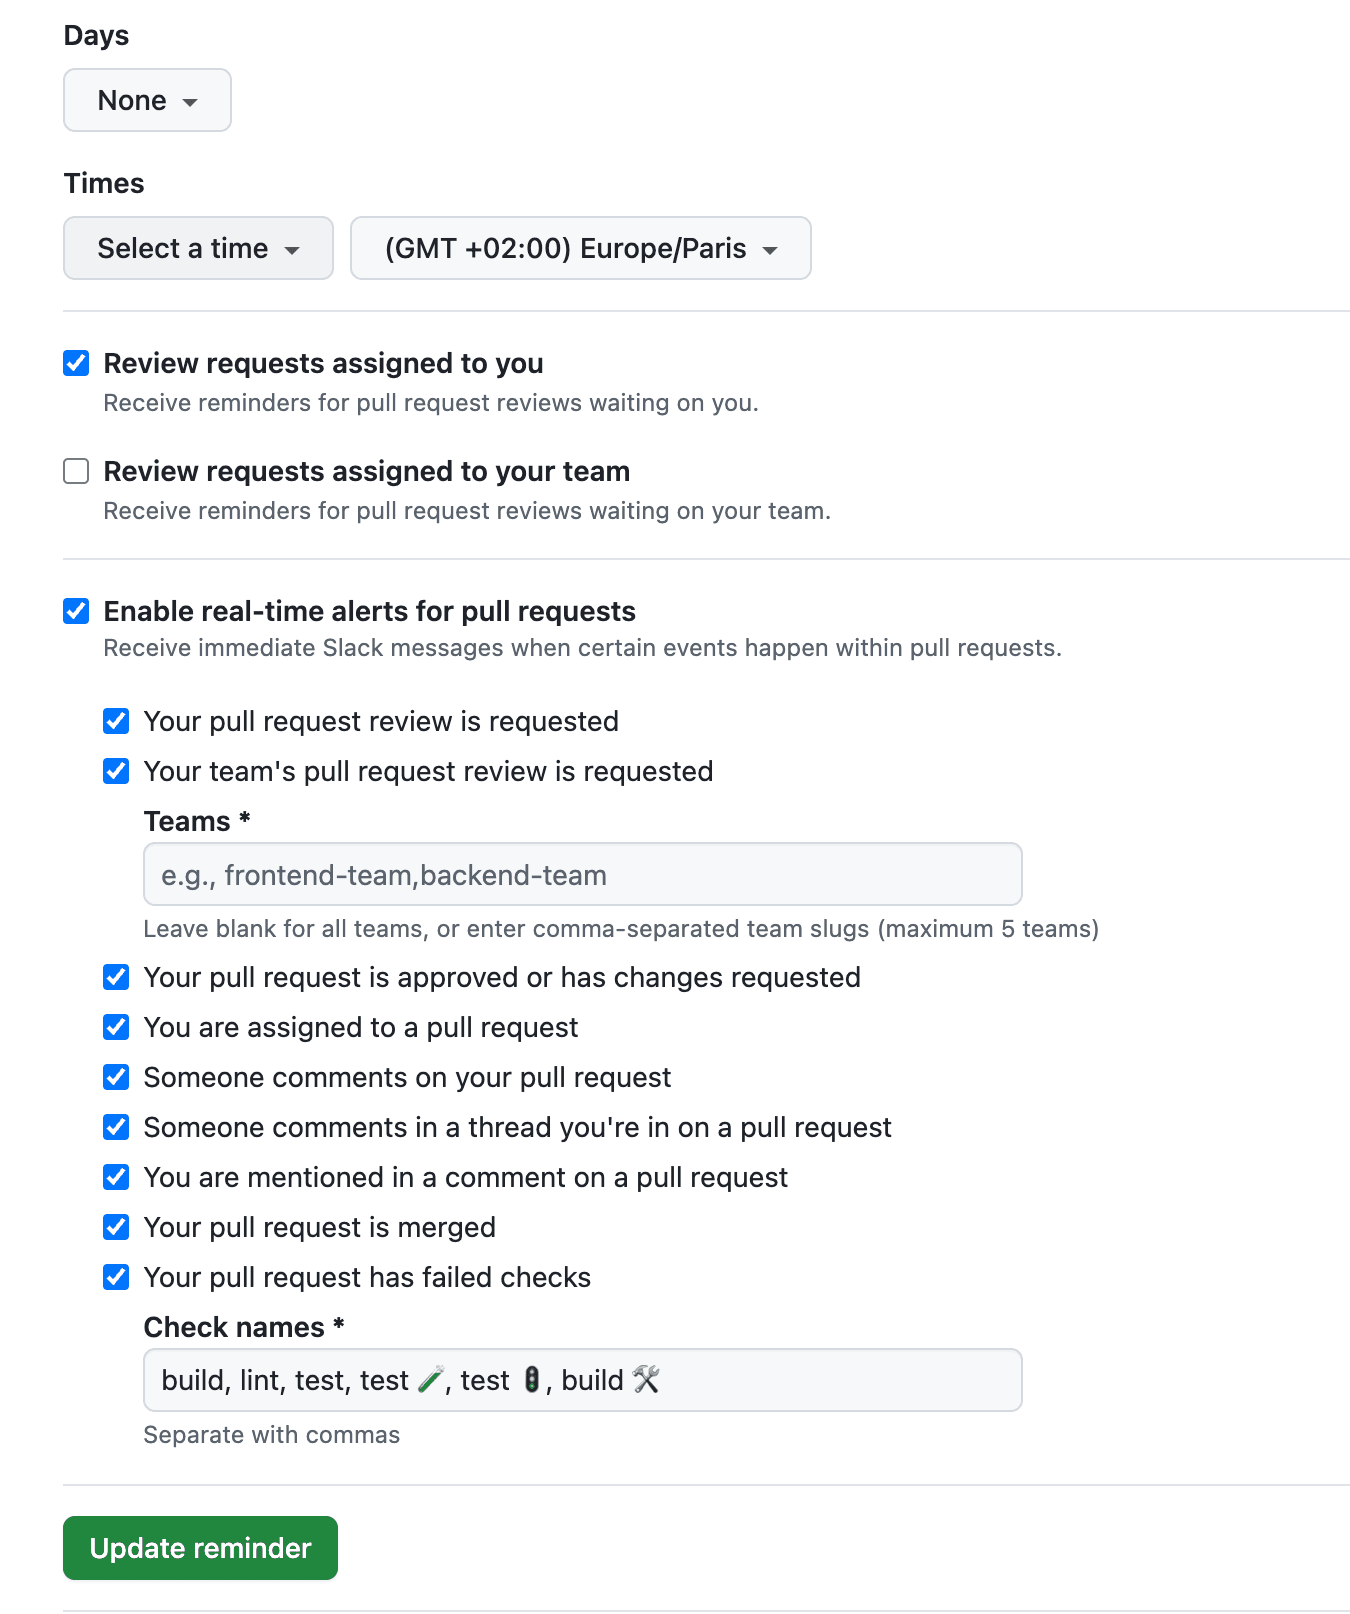
Task: Click 'pull request reviews waiting on you' description
Action: click(431, 403)
